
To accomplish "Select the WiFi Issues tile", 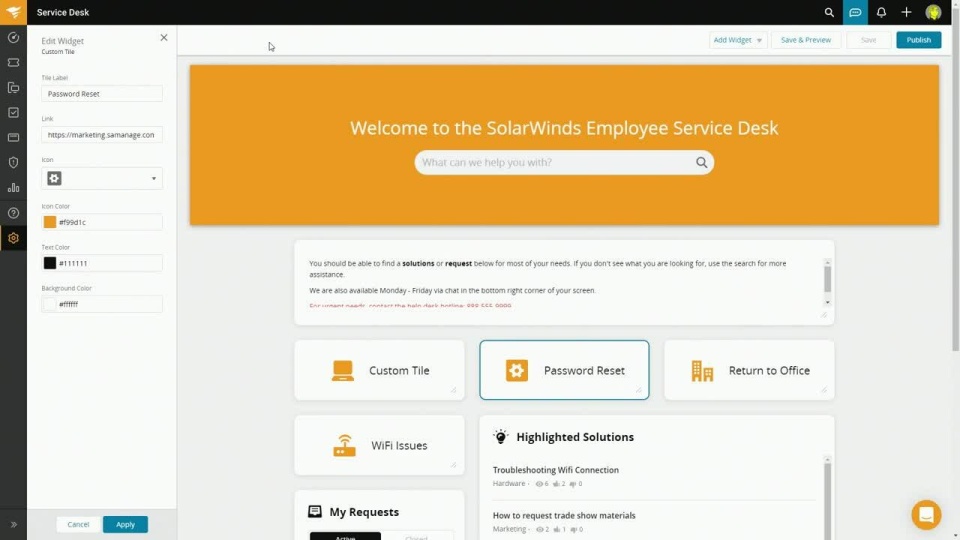I will click(379, 445).
